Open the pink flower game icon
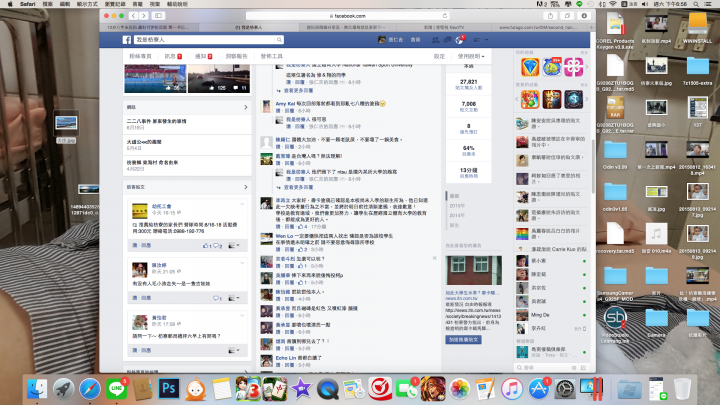This screenshot has height=405, width=720. (x=574, y=68)
